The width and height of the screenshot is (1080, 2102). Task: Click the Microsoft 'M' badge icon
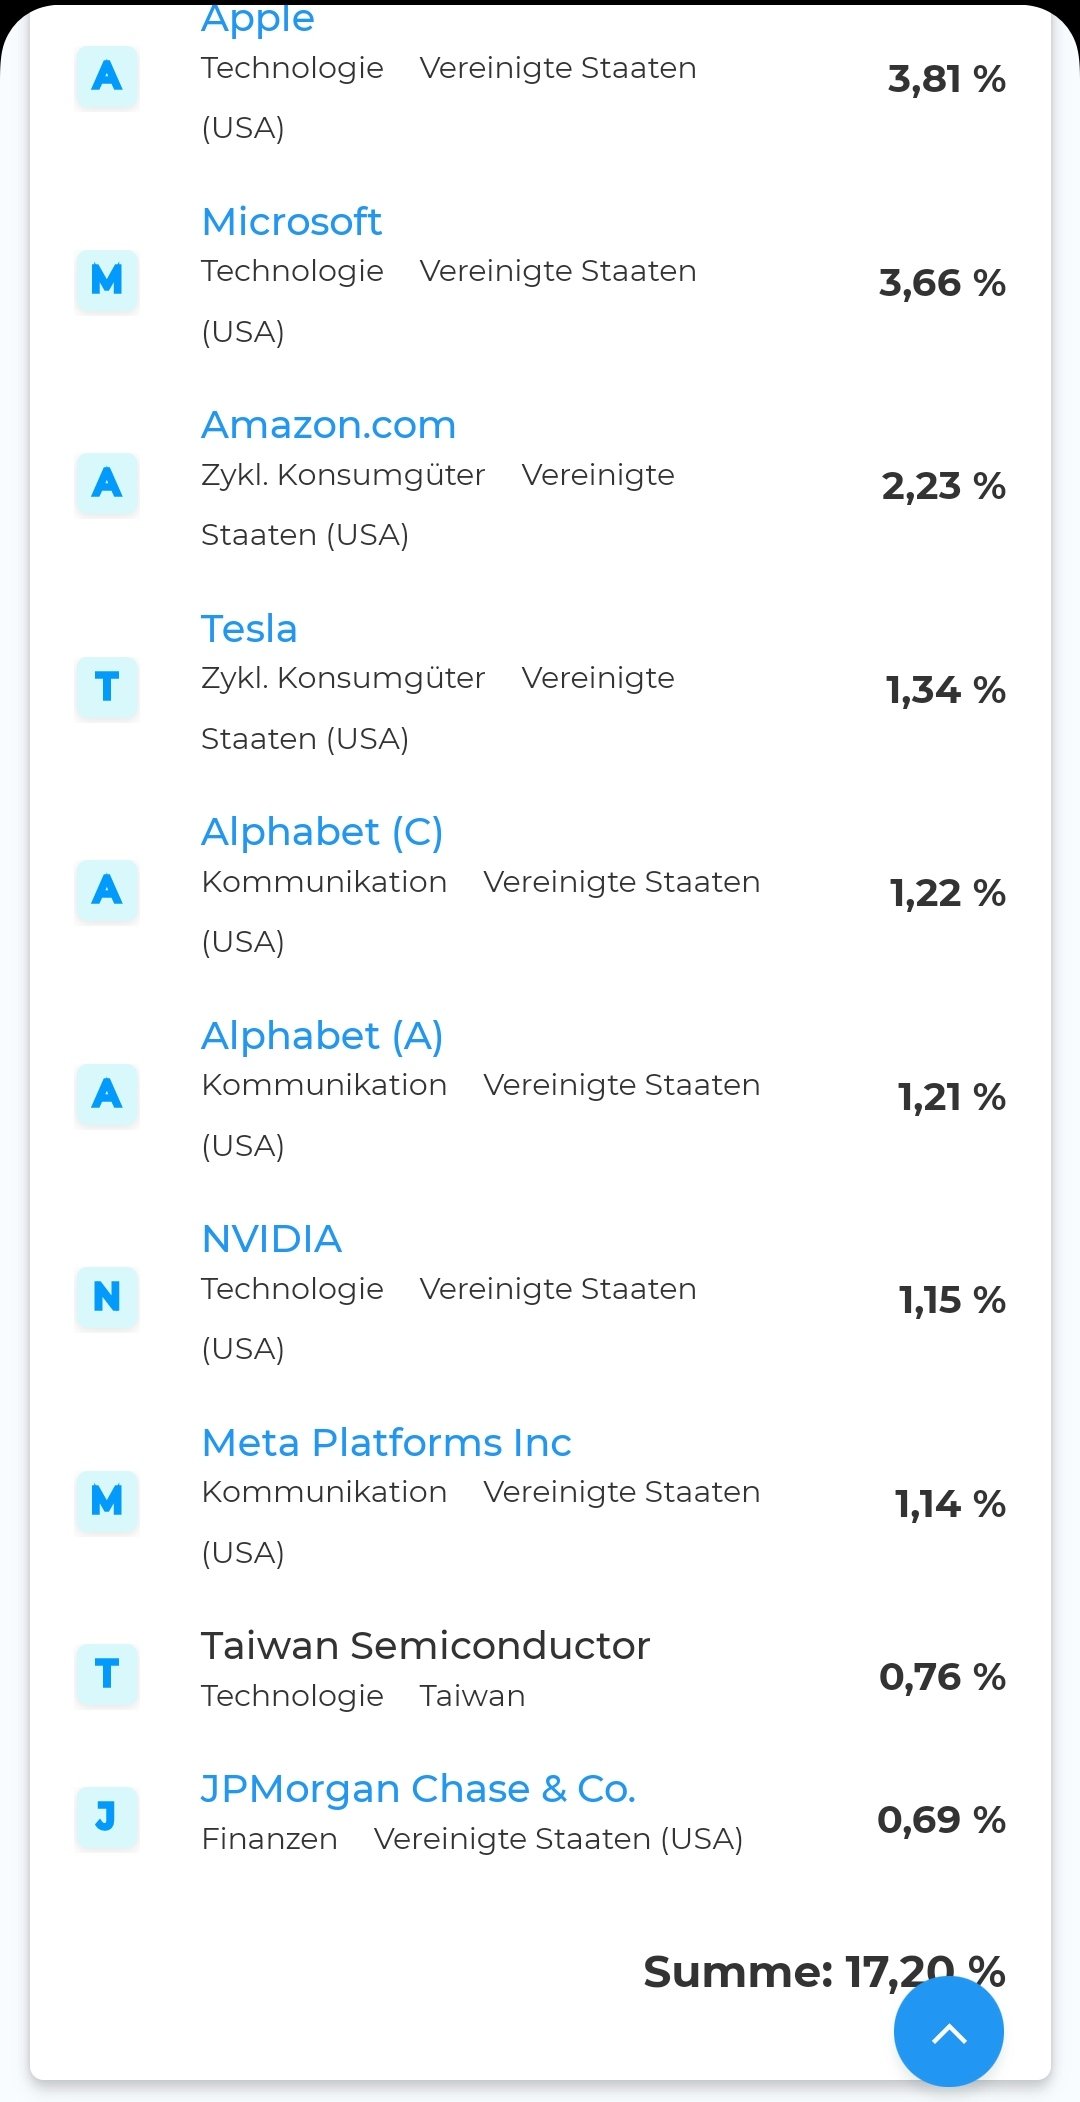point(107,279)
